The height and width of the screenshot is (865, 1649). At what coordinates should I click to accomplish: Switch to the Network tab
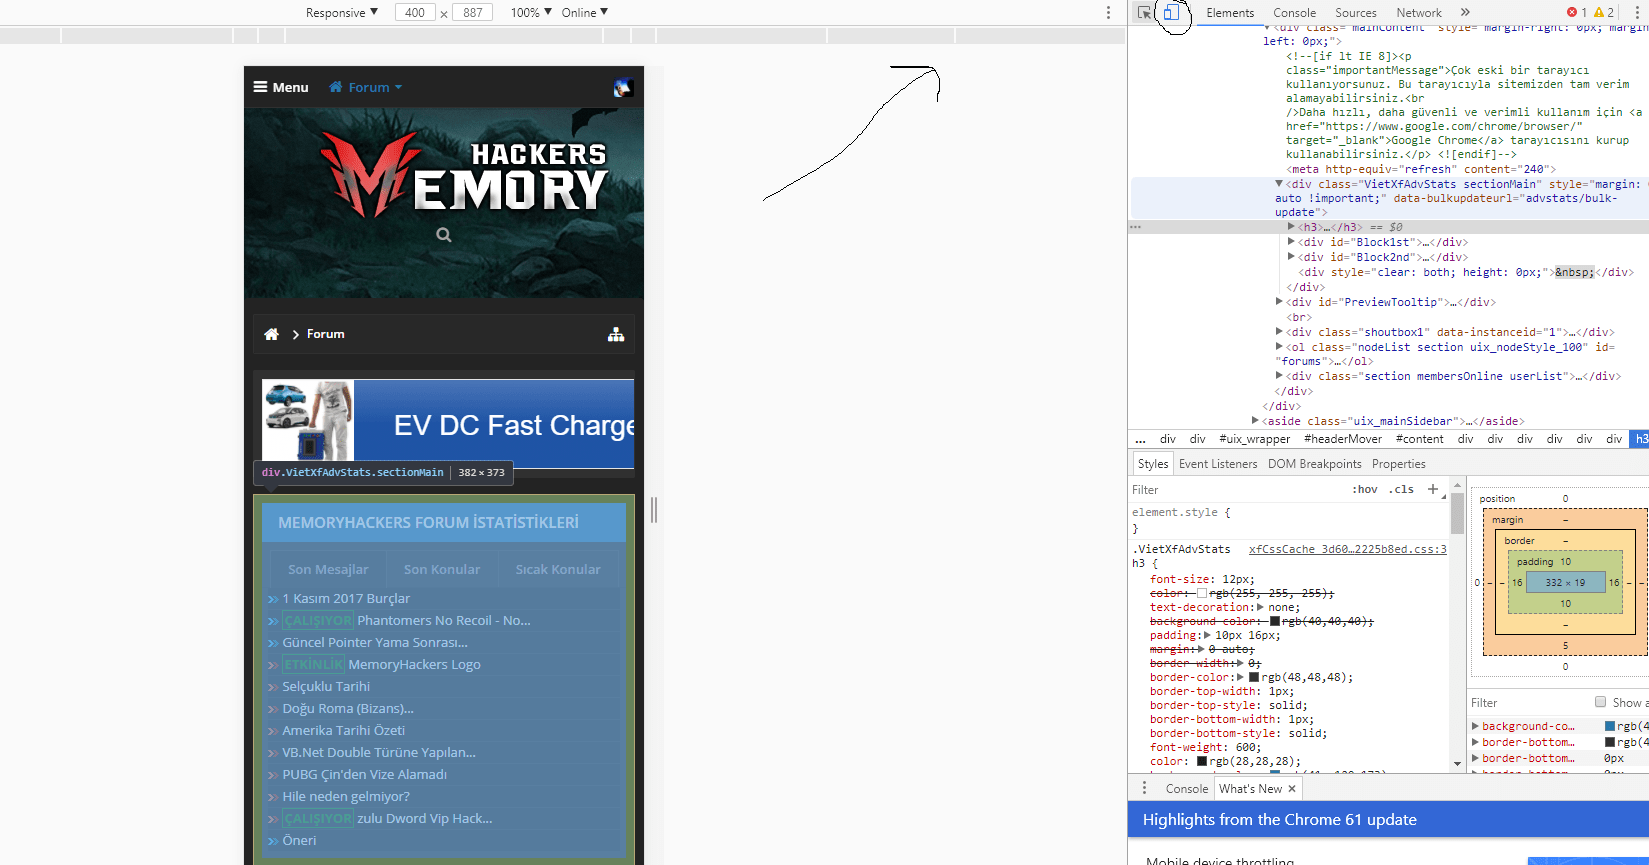[x=1418, y=13]
